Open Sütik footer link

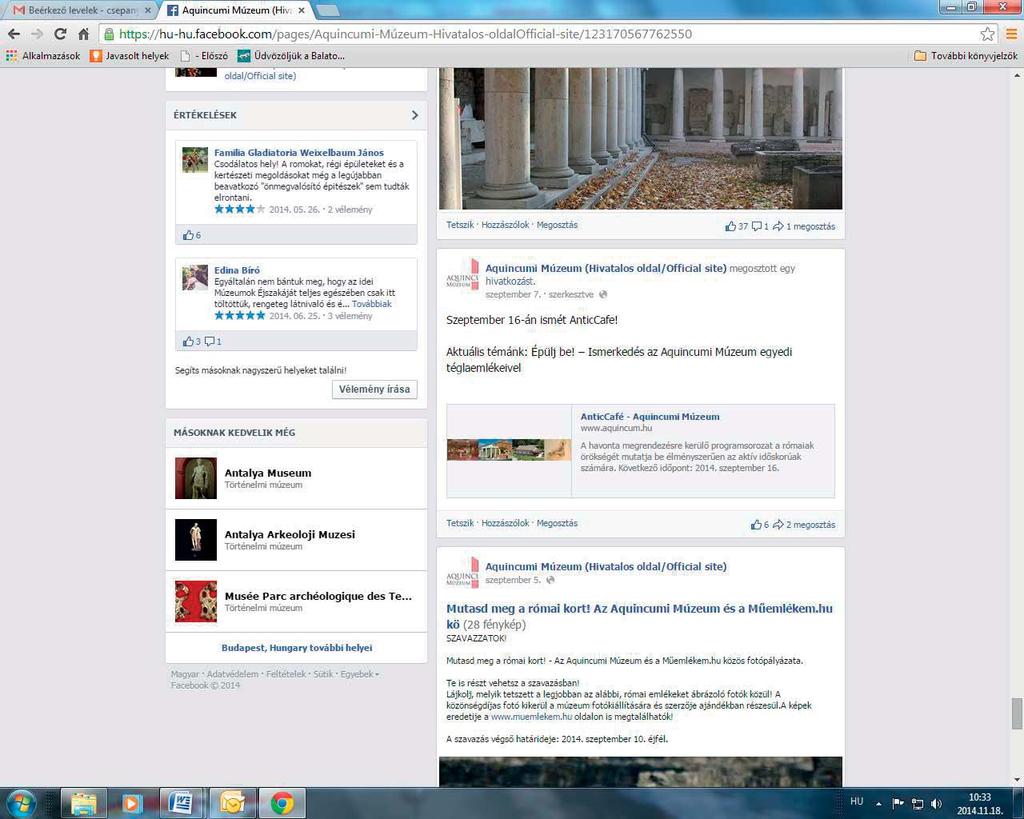click(323, 674)
